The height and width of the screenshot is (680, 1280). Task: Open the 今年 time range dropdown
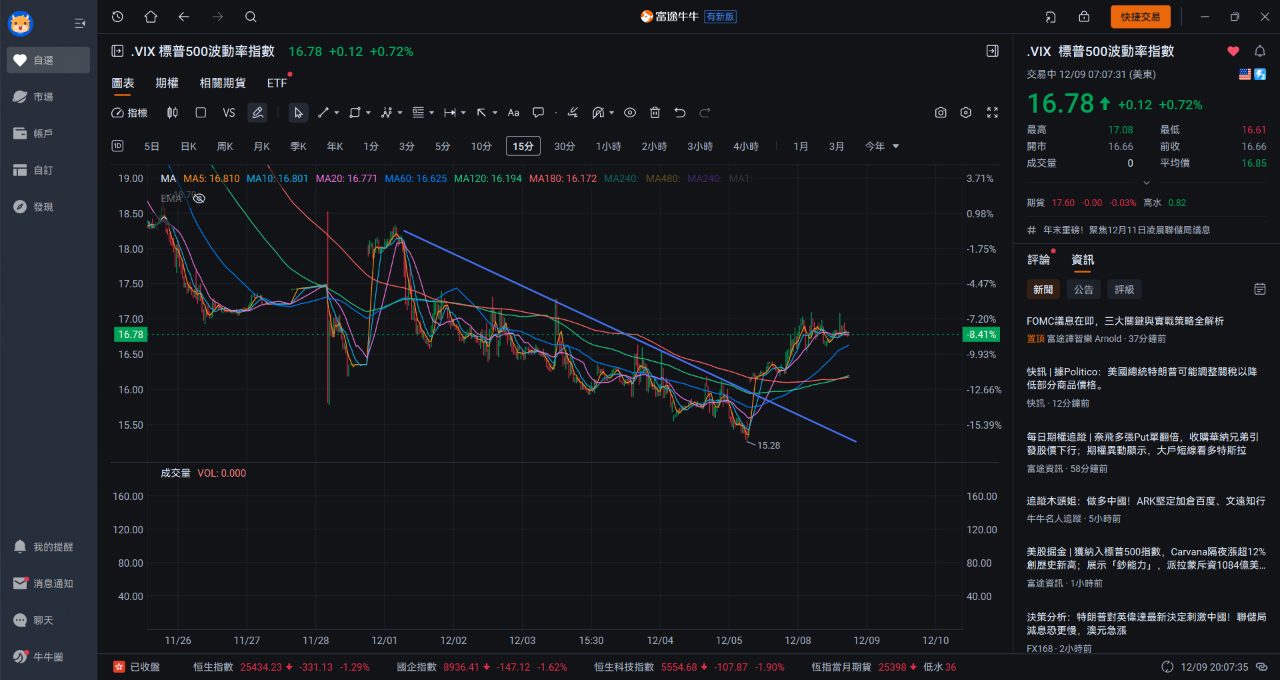click(882, 146)
